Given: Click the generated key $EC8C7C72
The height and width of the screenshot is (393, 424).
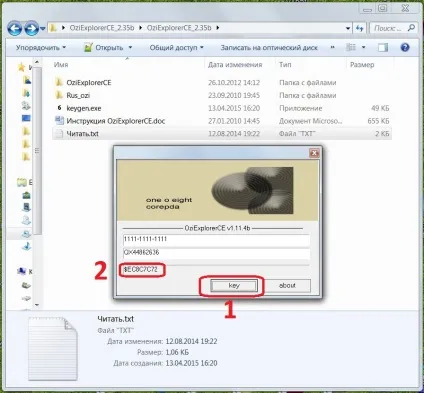Looking at the screenshot, I should [x=141, y=269].
